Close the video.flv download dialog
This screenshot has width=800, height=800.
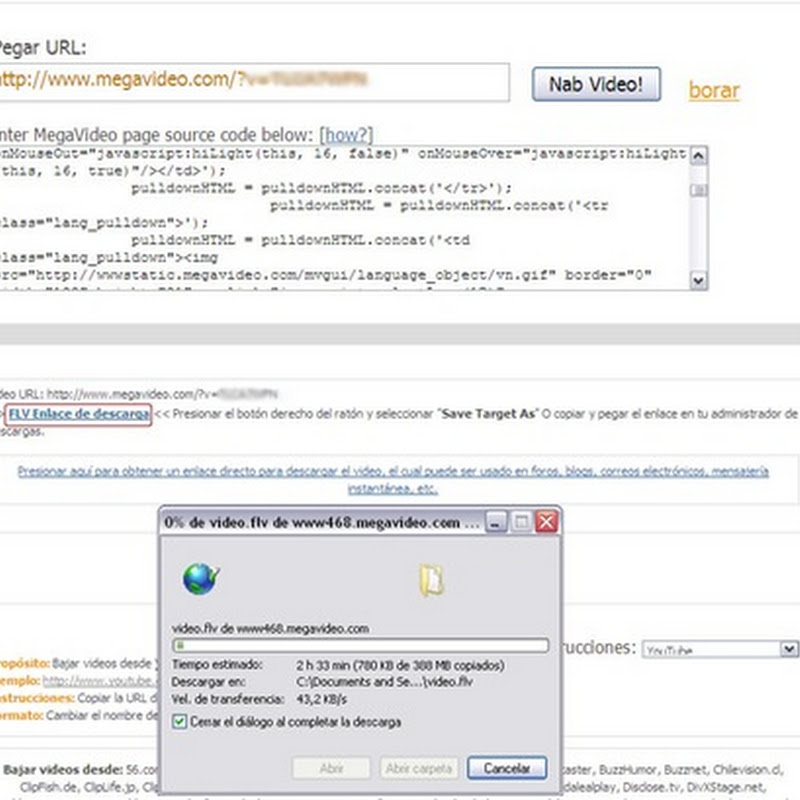pyautogui.click(x=546, y=522)
